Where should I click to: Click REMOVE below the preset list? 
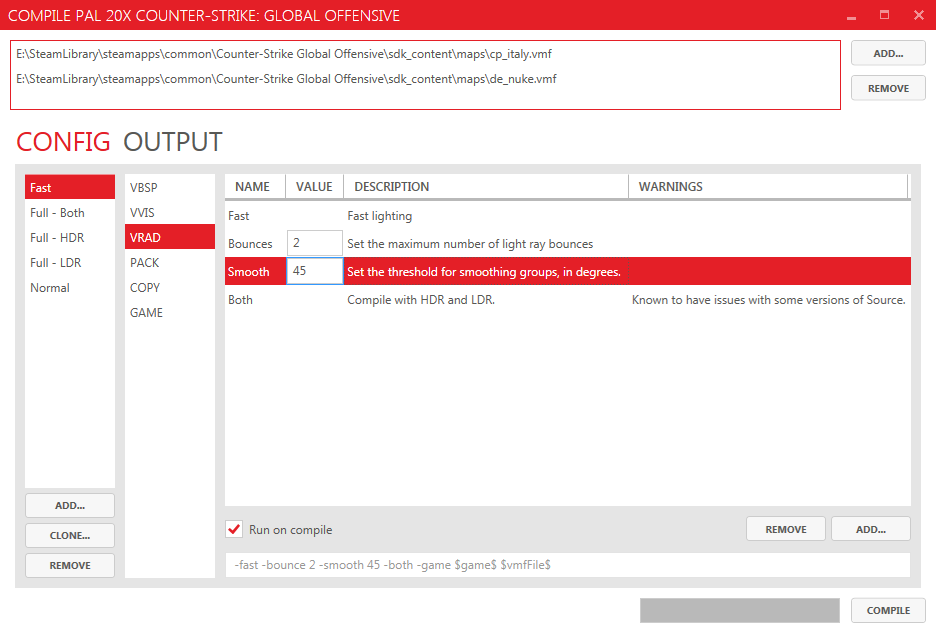(70, 565)
